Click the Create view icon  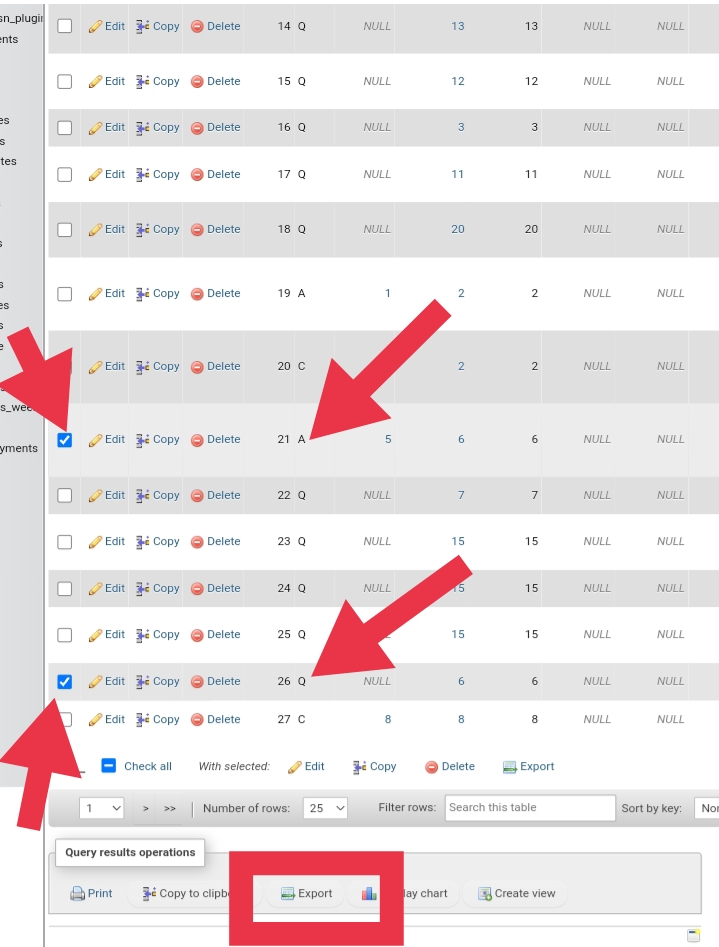click(x=485, y=894)
